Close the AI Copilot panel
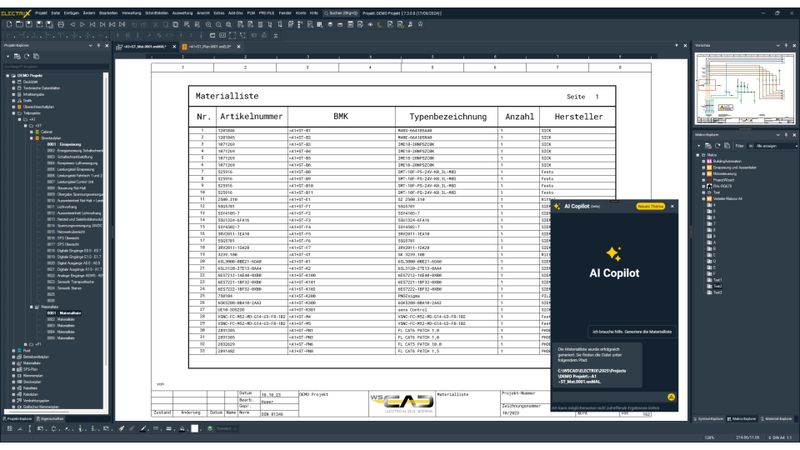The width and height of the screenshot is (800, 450). [x=672, y=206]
